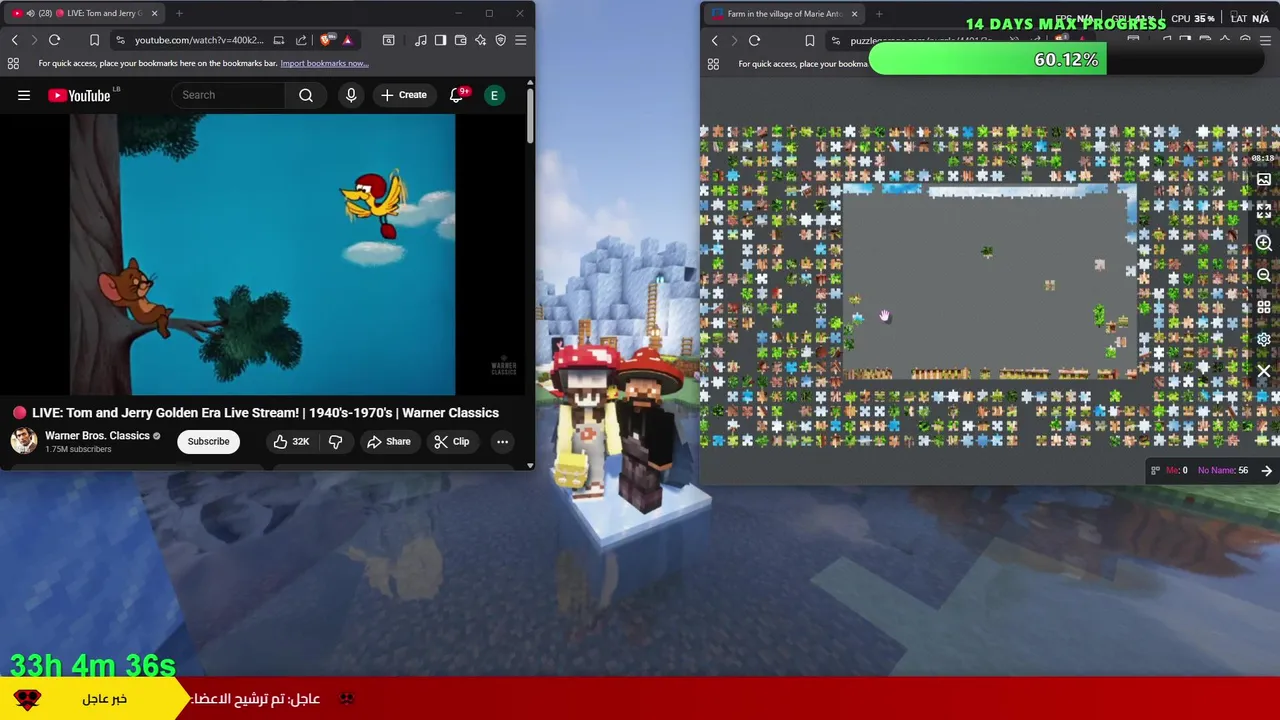Click the Me: 0 score
The image size is (1280, 720).
click(1177, 470)
